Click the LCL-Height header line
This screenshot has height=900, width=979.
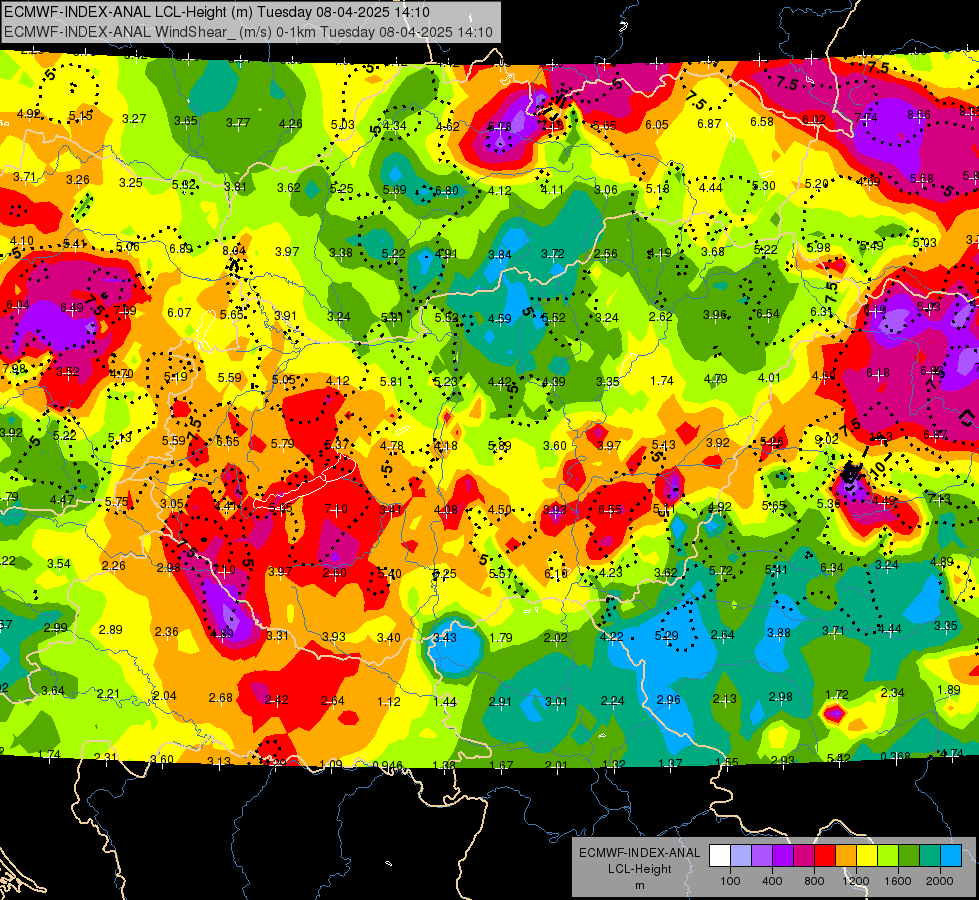(217, 12)
